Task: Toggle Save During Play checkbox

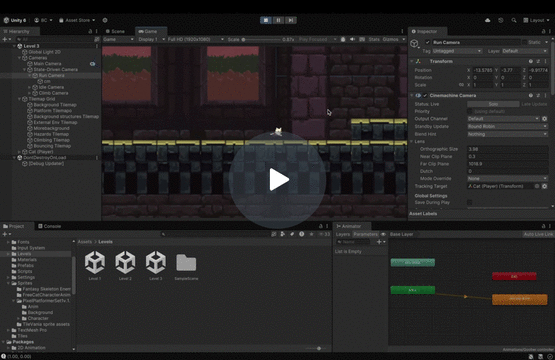Action: [x=469, y=202]
